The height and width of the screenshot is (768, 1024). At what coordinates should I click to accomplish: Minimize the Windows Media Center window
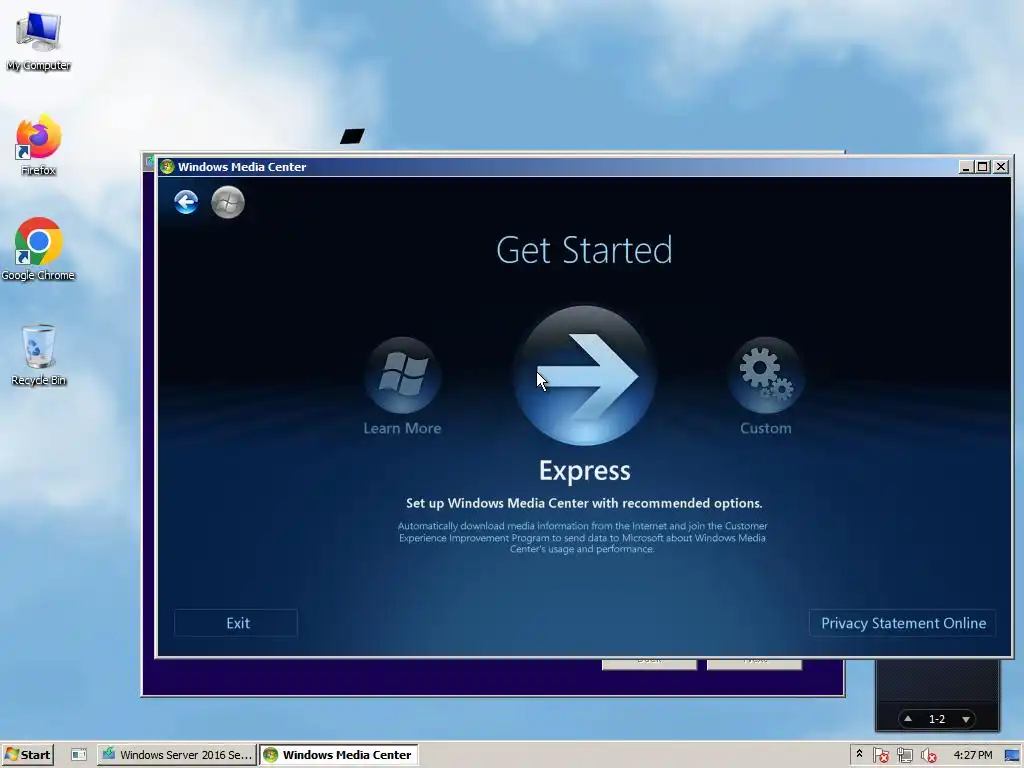(x=967, y=167)
